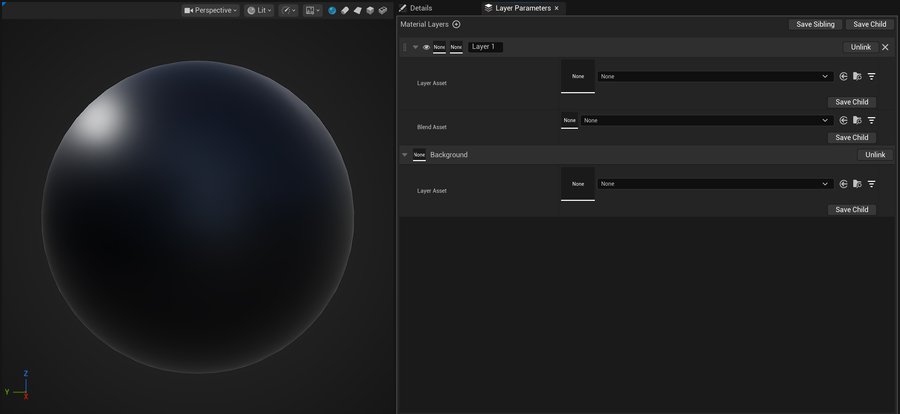Click the Layer 1 name field
This screenshot has width=900, height=414.
click(485, 47)
